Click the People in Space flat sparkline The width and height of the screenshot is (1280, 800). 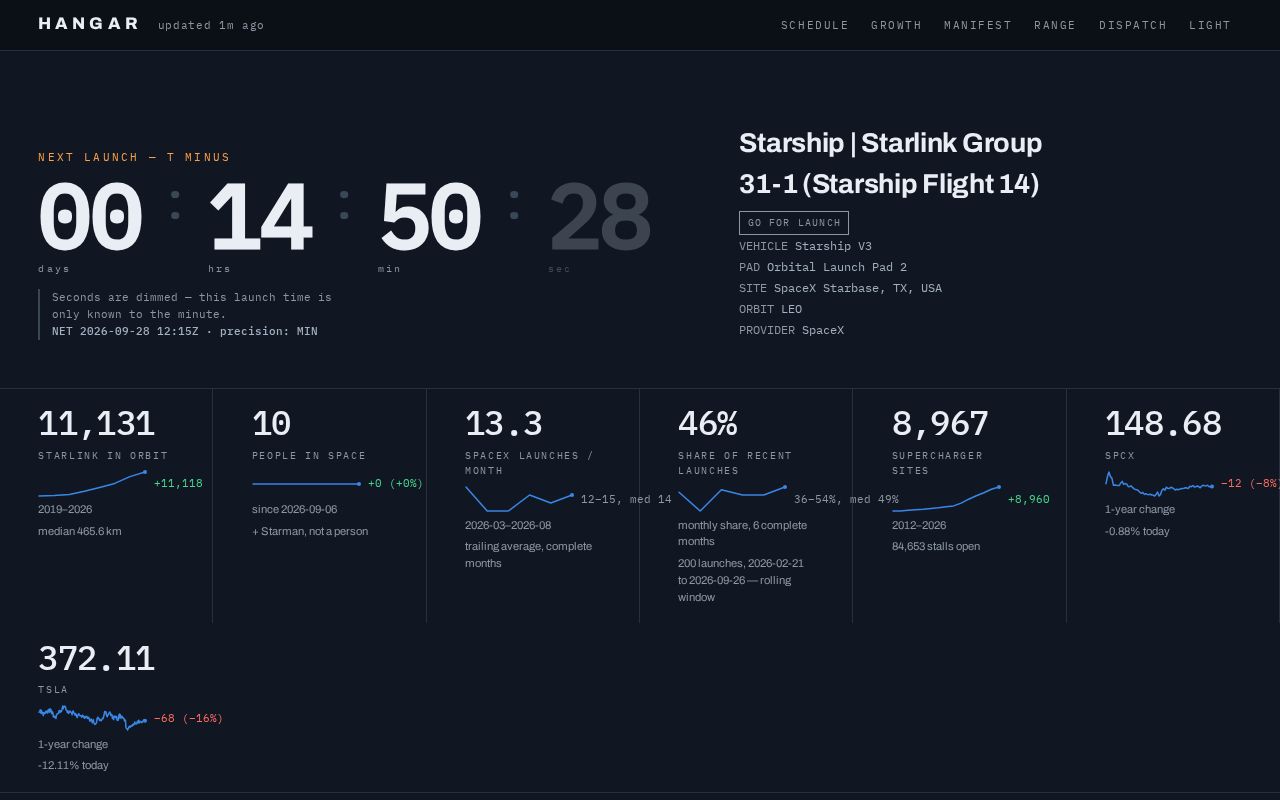tap(306, 484)
